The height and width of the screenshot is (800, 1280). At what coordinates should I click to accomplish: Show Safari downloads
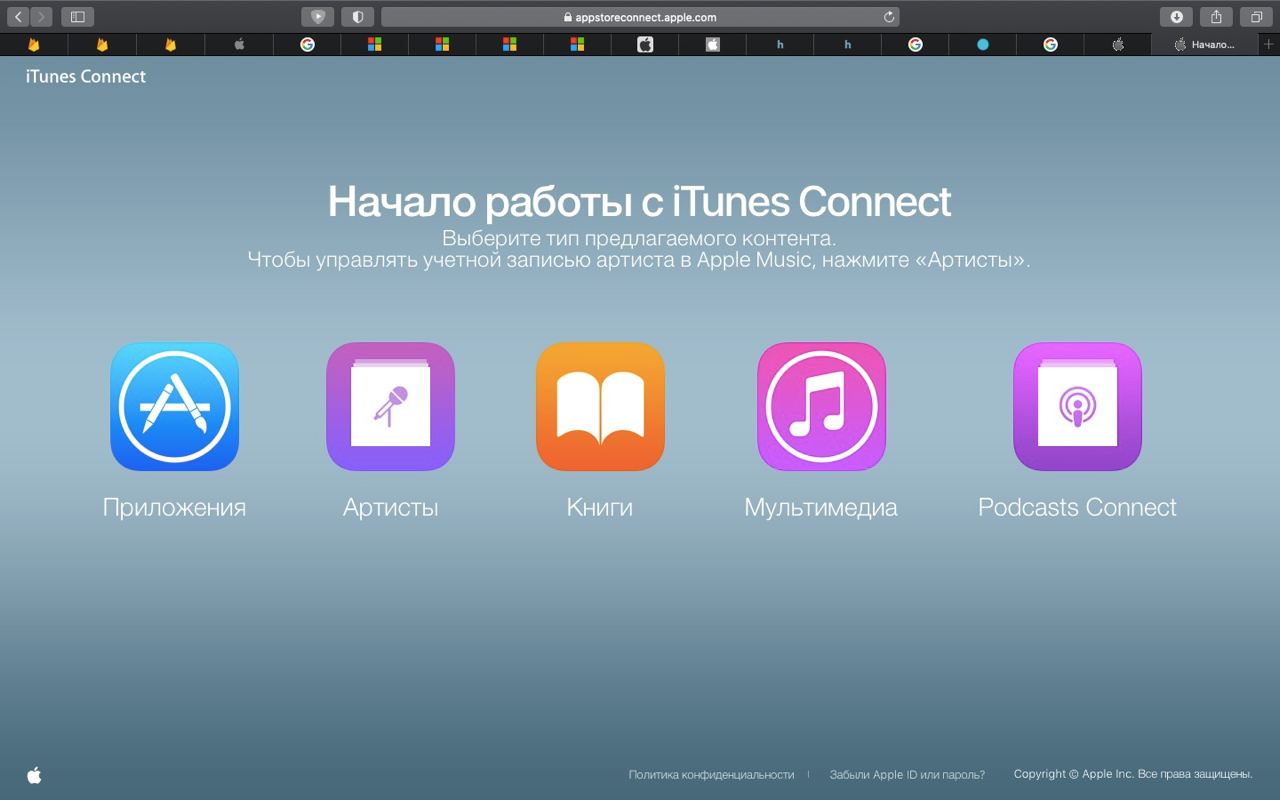pyautogui.click(x=1176, y=16)
